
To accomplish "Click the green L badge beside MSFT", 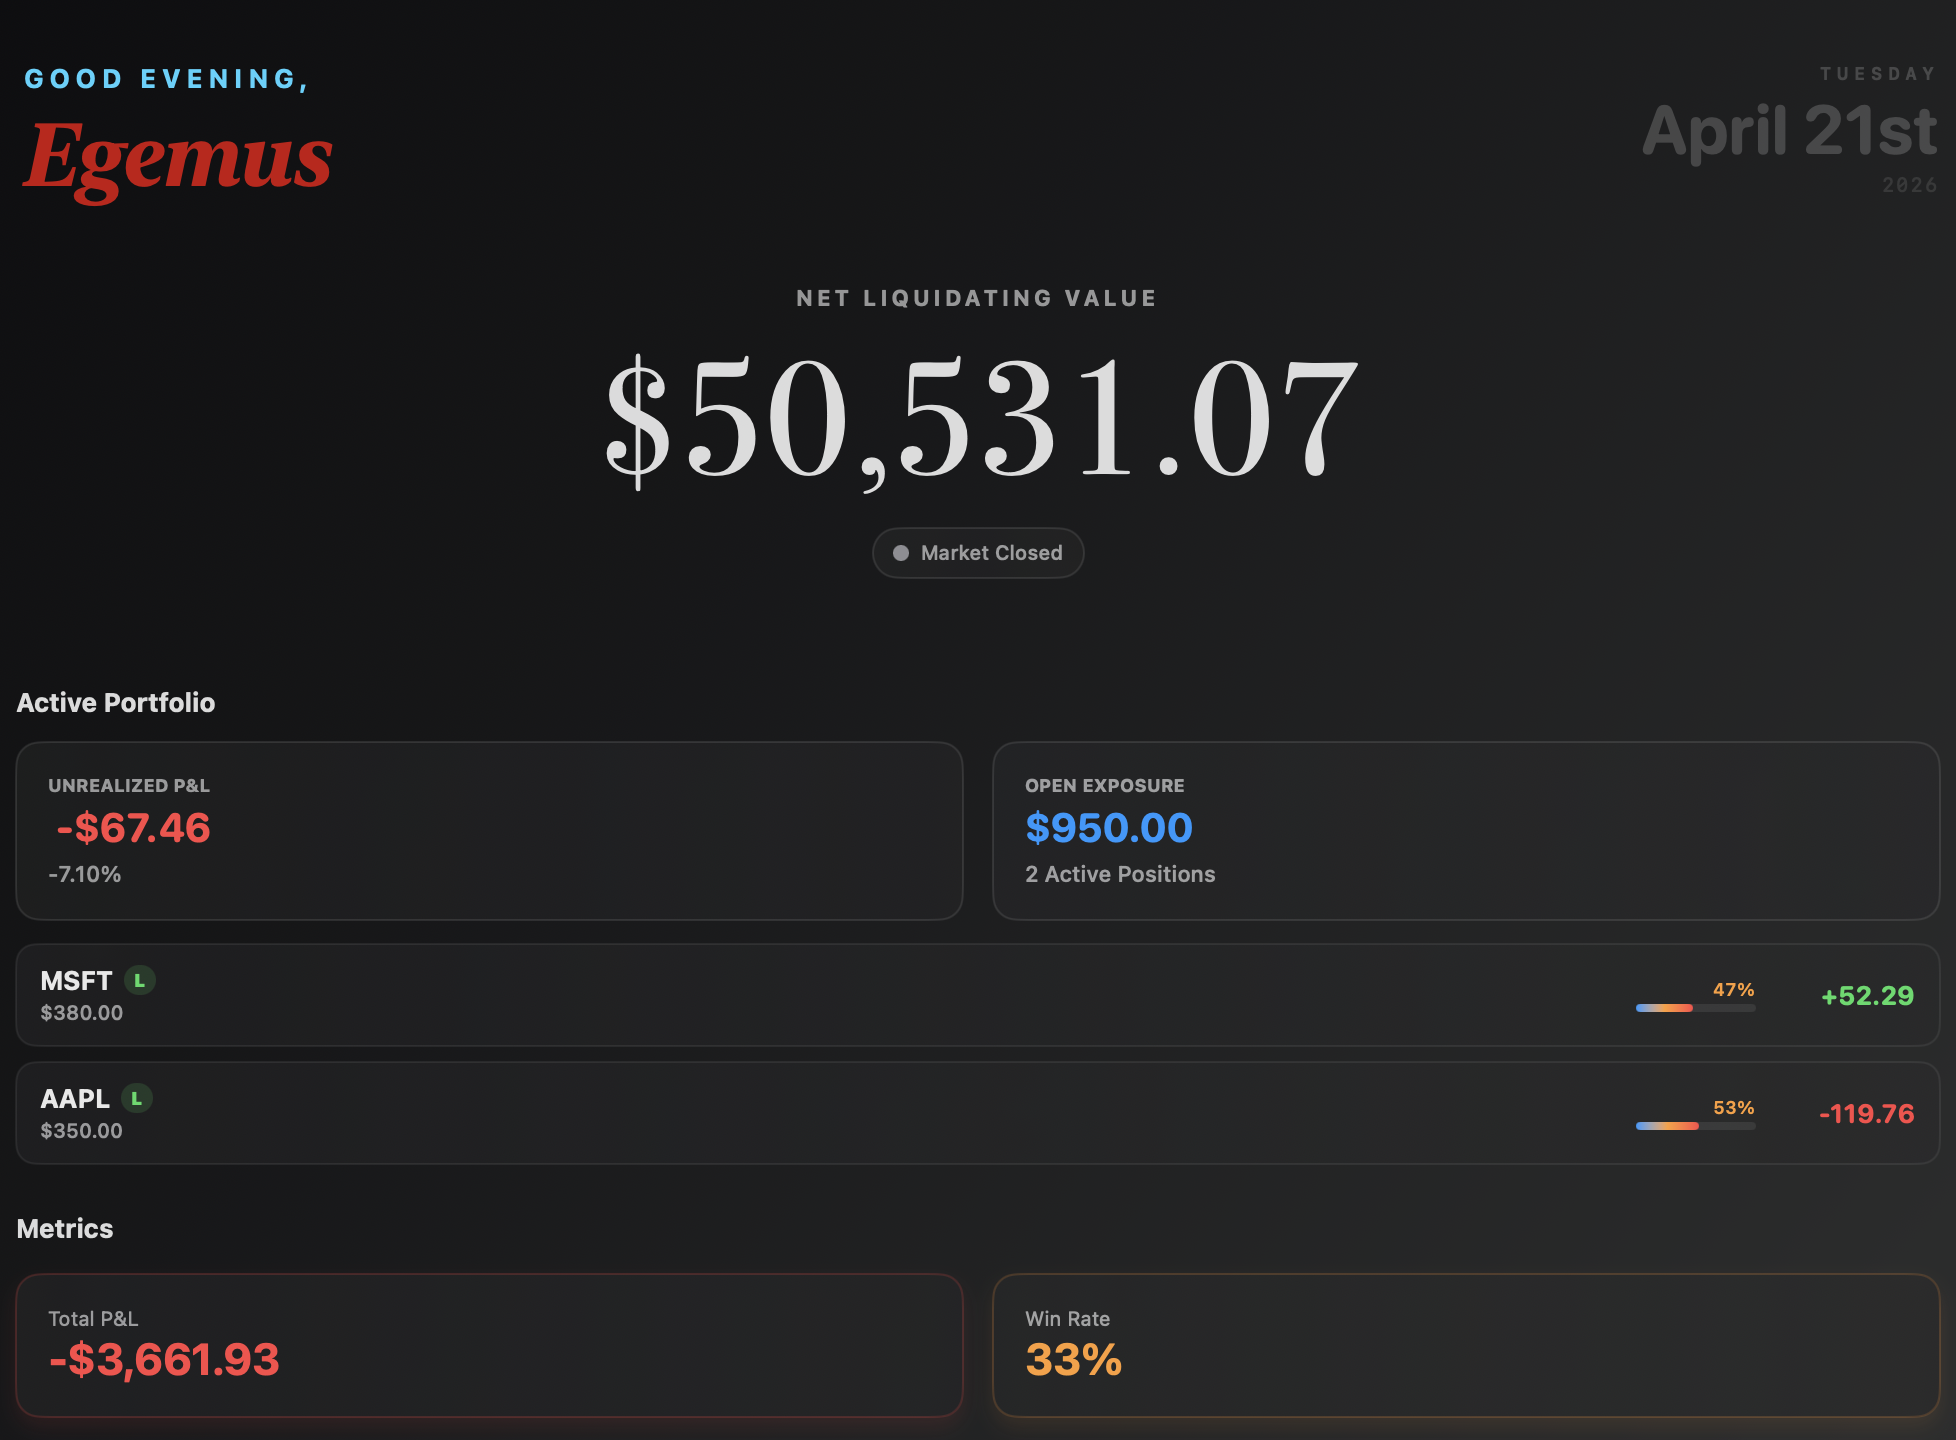I will click(x=140, y=981).
